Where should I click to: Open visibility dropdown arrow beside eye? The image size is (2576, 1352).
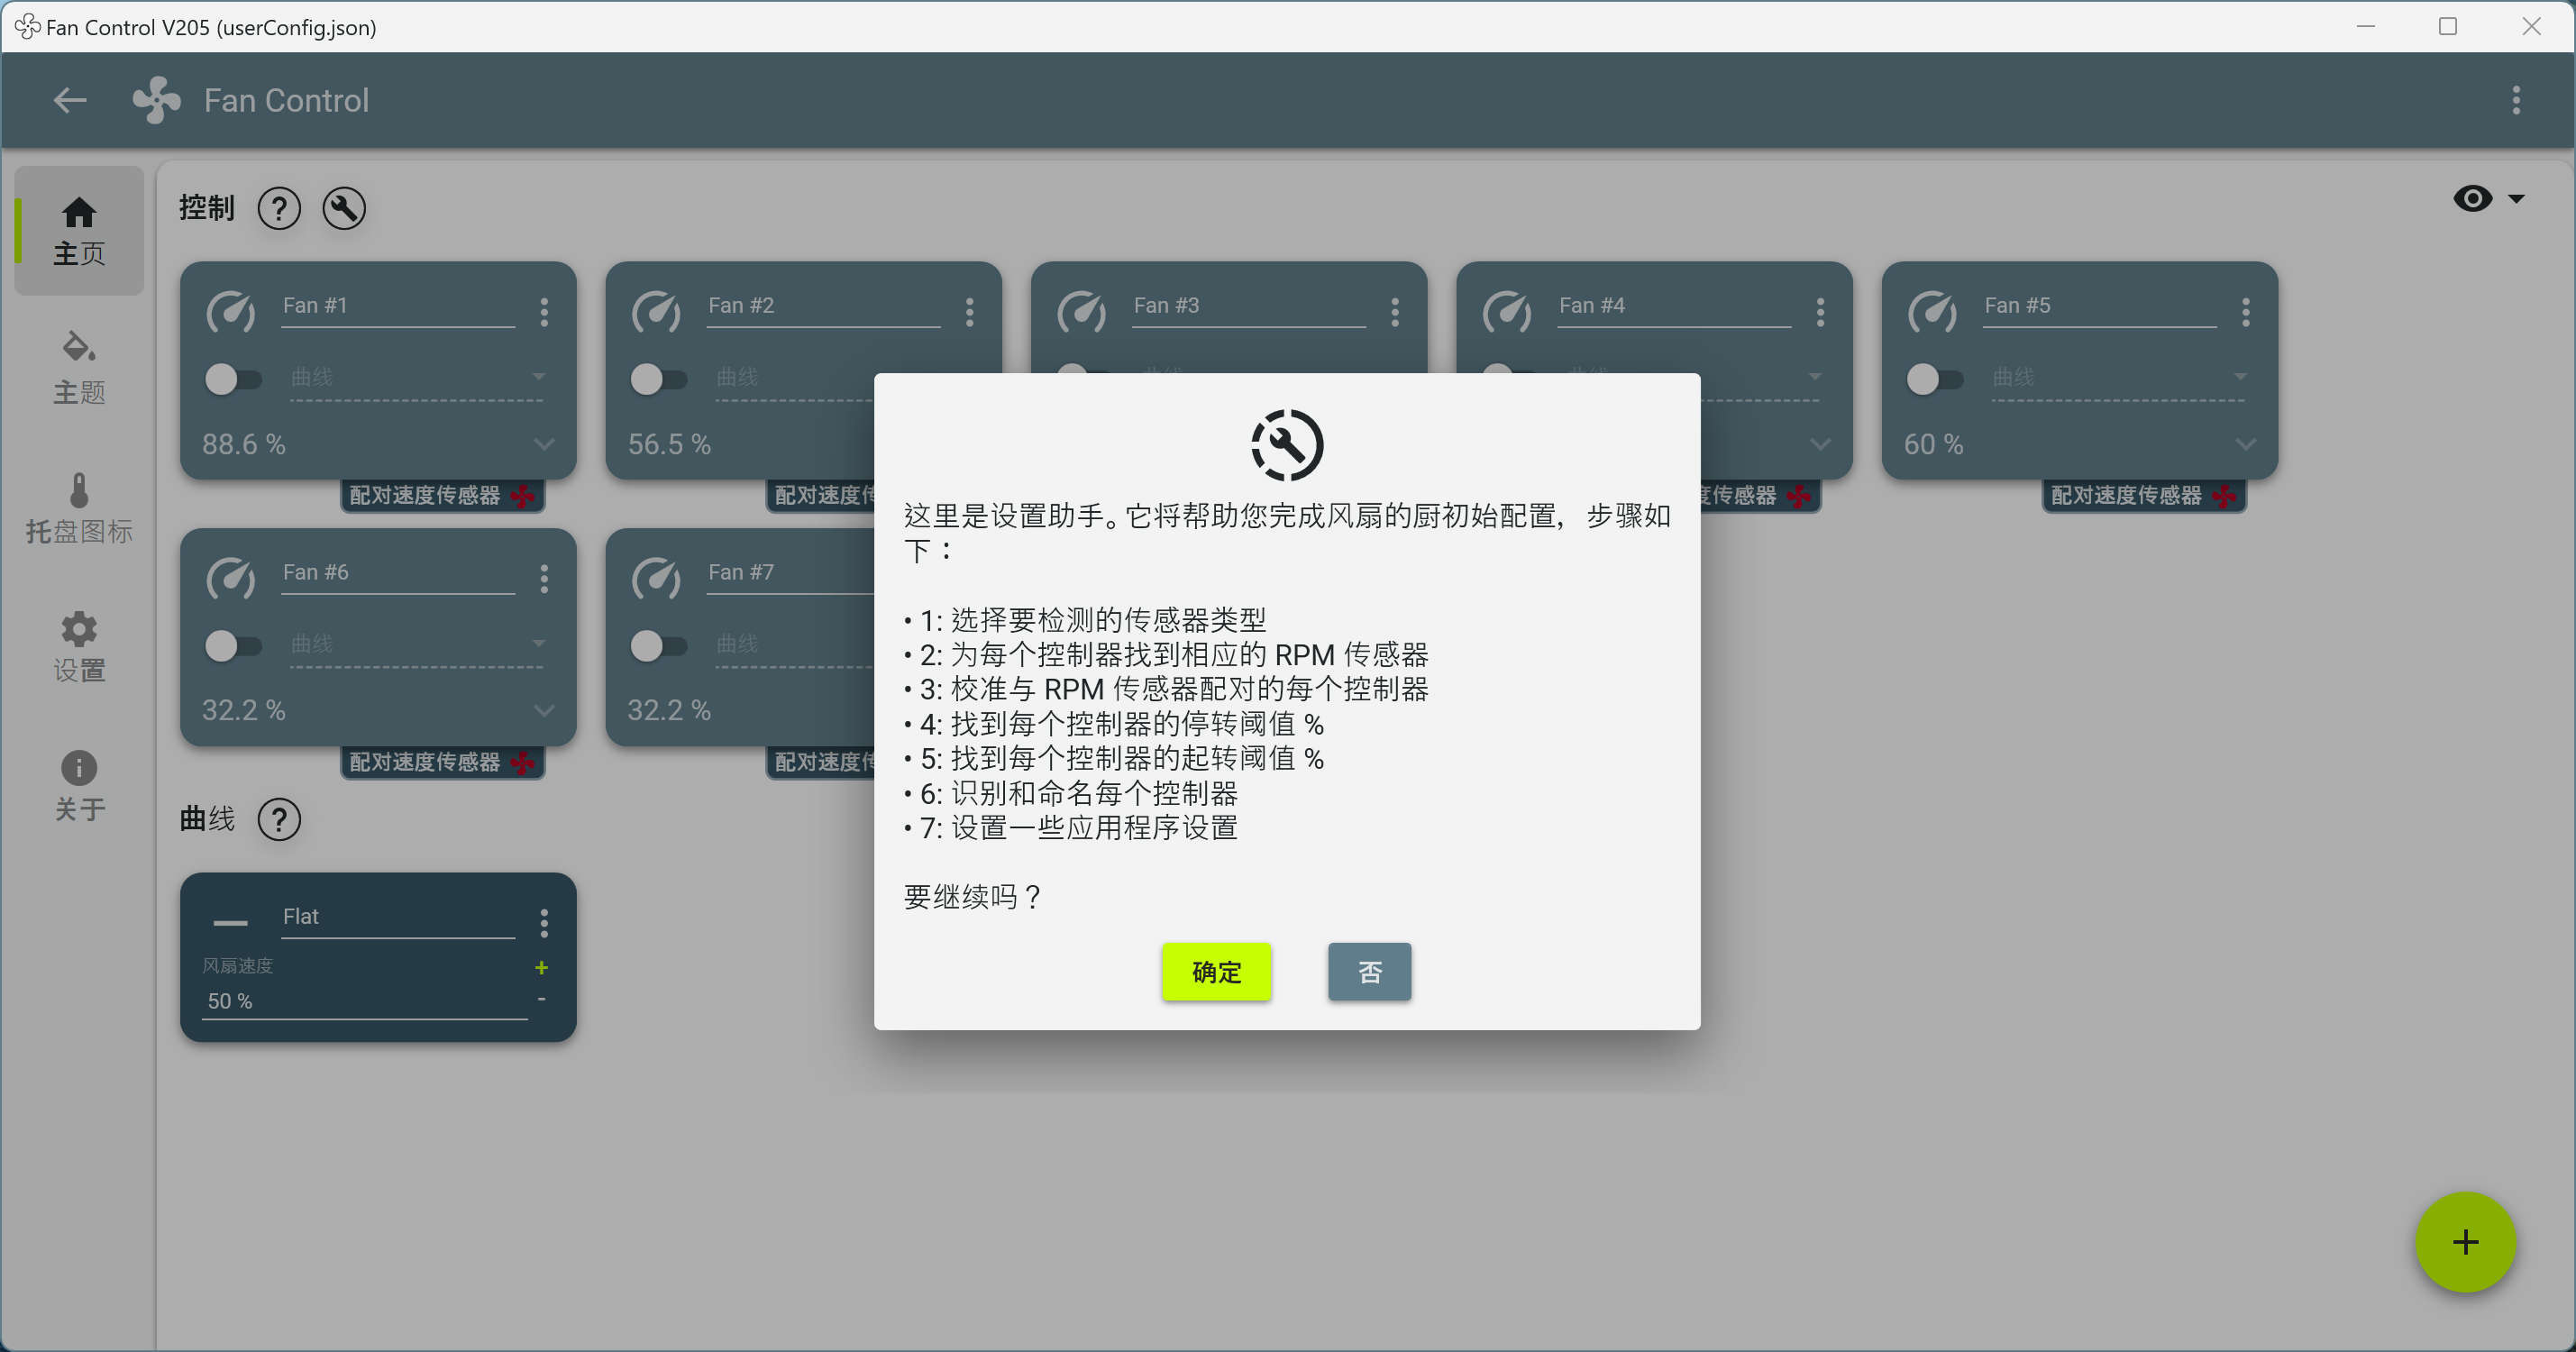click(2516, 198)
